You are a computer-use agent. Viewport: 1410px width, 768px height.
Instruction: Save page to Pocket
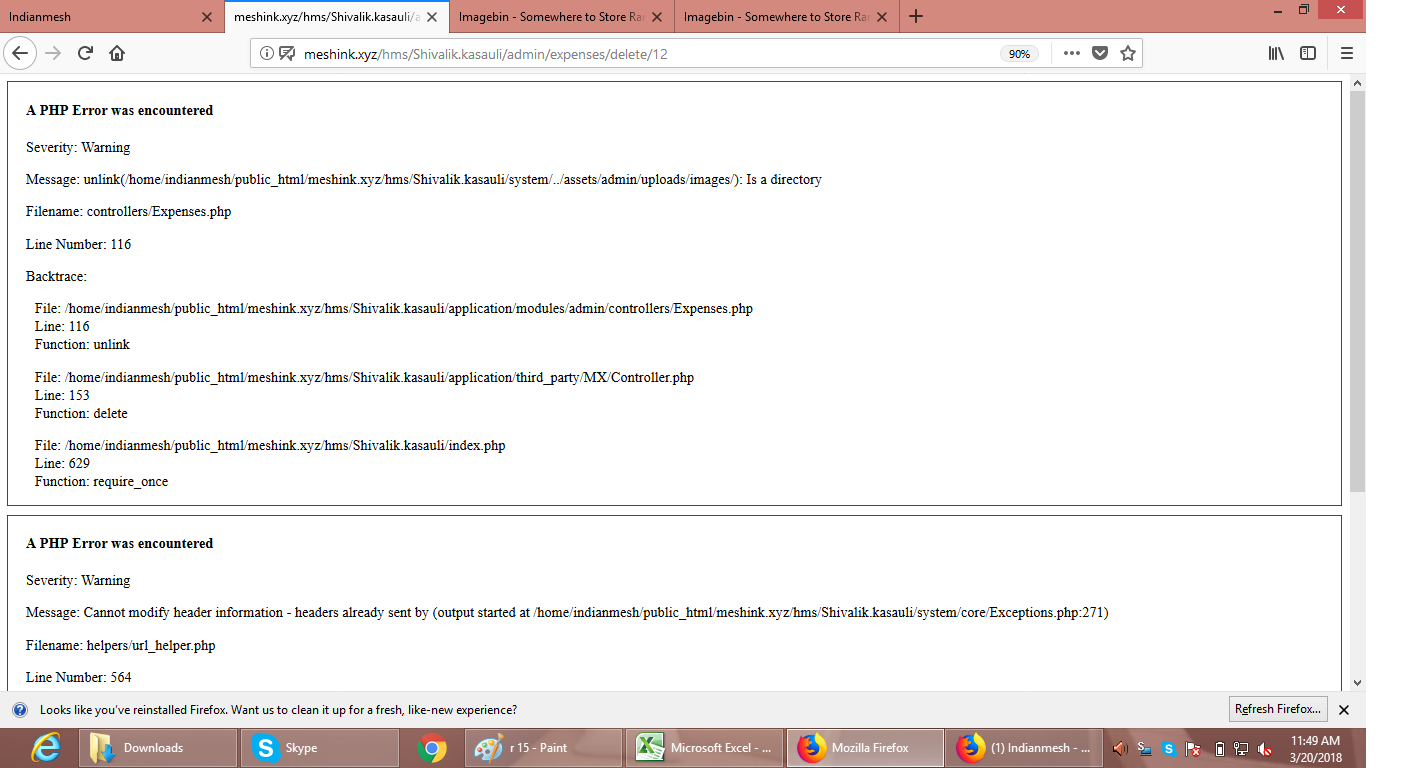1099,54
